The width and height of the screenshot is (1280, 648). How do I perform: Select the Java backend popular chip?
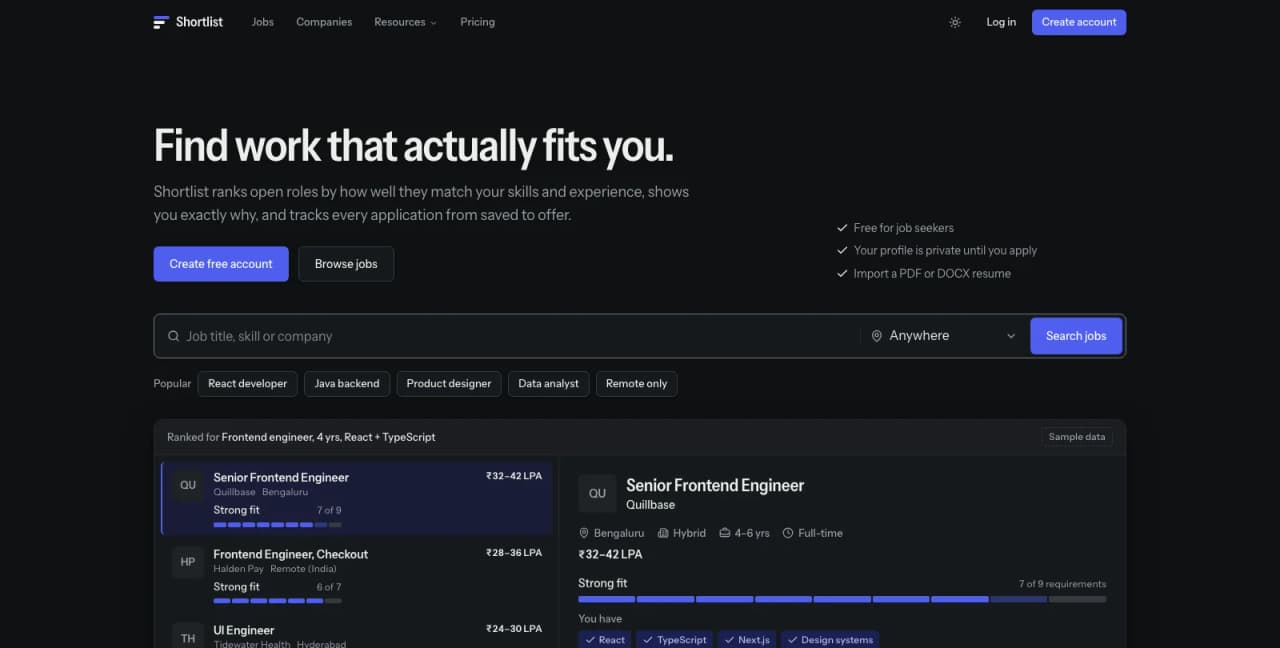coord(347,384)
